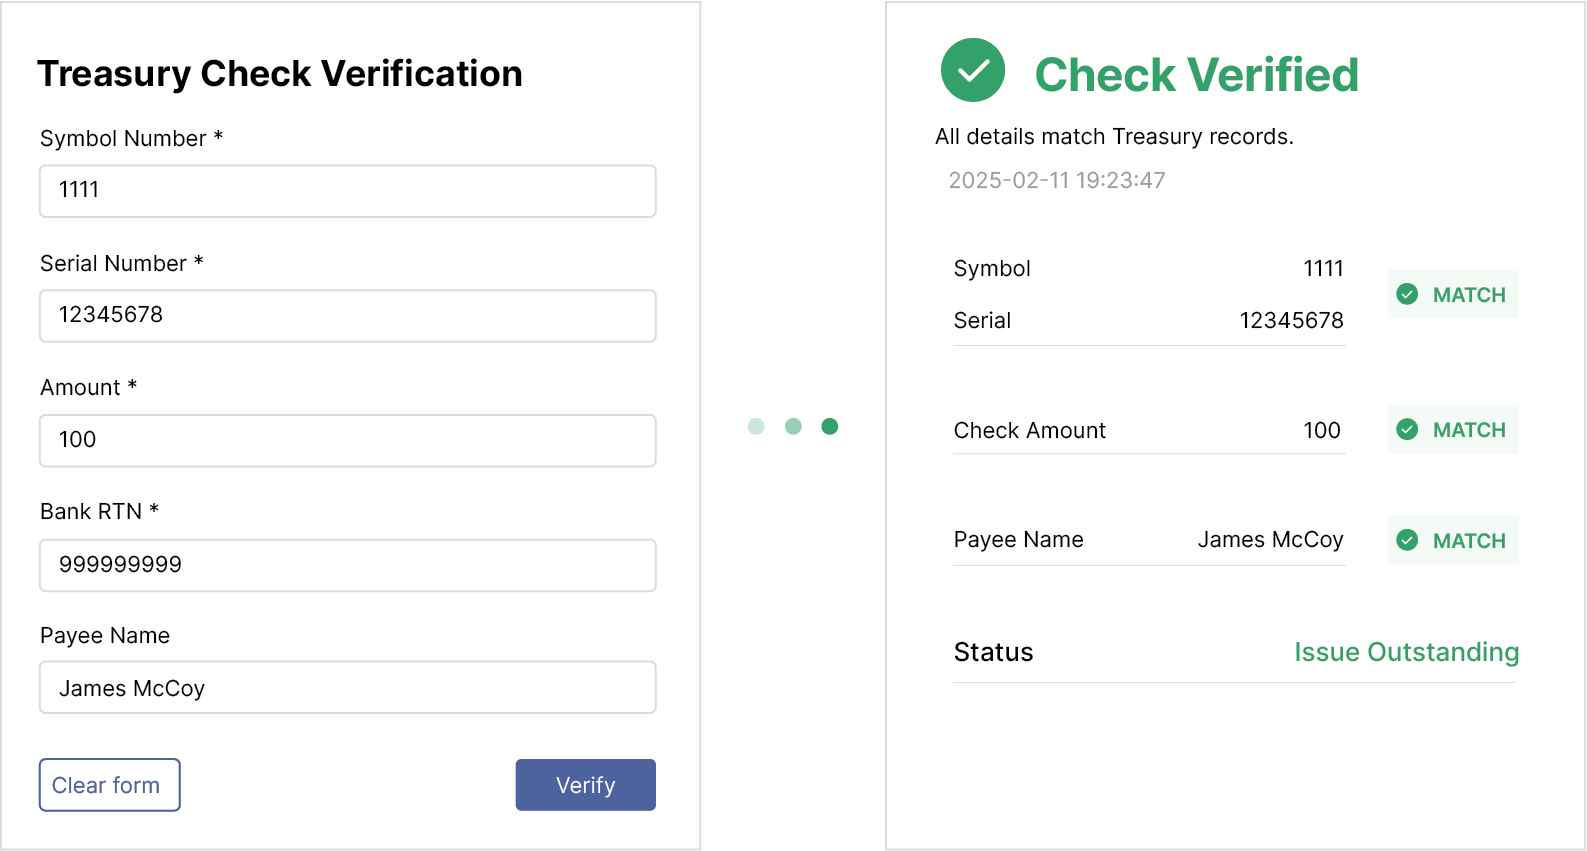The height and width of the screenshot is (851, 1587).
Task: Click the Treasury Check Verification title
Action: tap(280, 74)
